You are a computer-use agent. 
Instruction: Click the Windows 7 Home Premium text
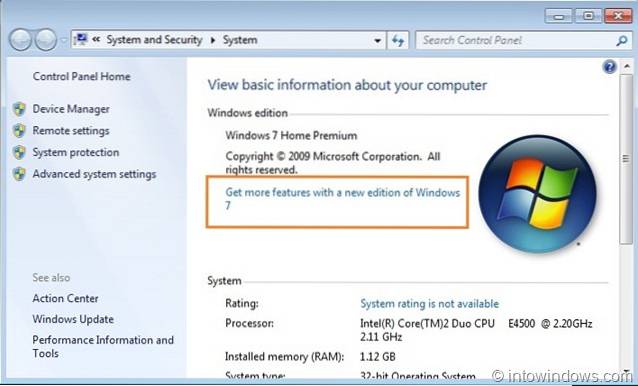coord(291,135)
